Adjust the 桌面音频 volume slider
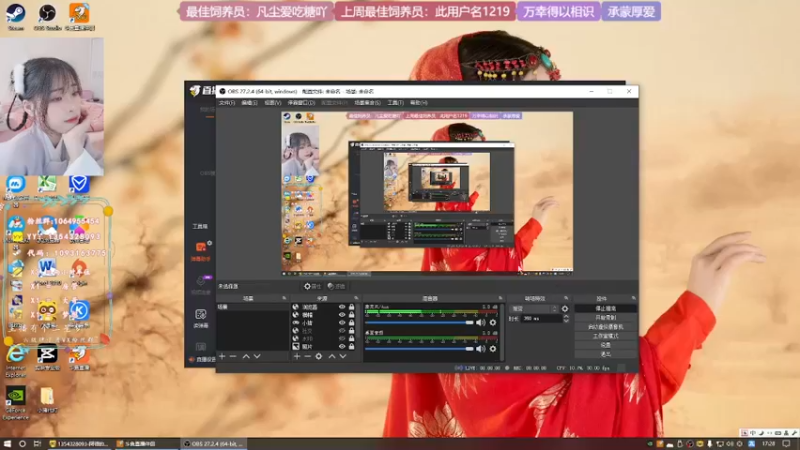 419,348
